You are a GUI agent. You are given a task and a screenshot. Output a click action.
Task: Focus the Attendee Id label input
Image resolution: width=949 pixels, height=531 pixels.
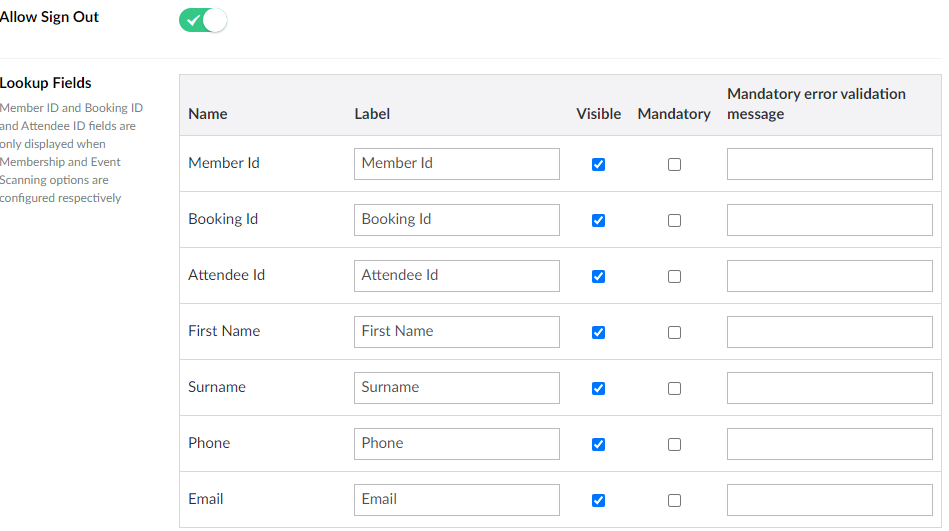pos(456,276)
